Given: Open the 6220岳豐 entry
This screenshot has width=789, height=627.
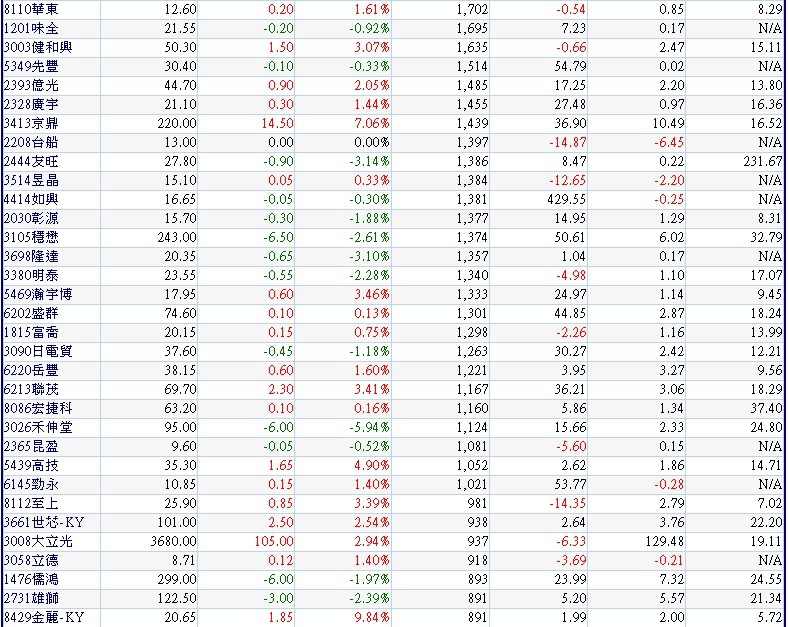Looking at the screenshot, I should tap(31, 370).
